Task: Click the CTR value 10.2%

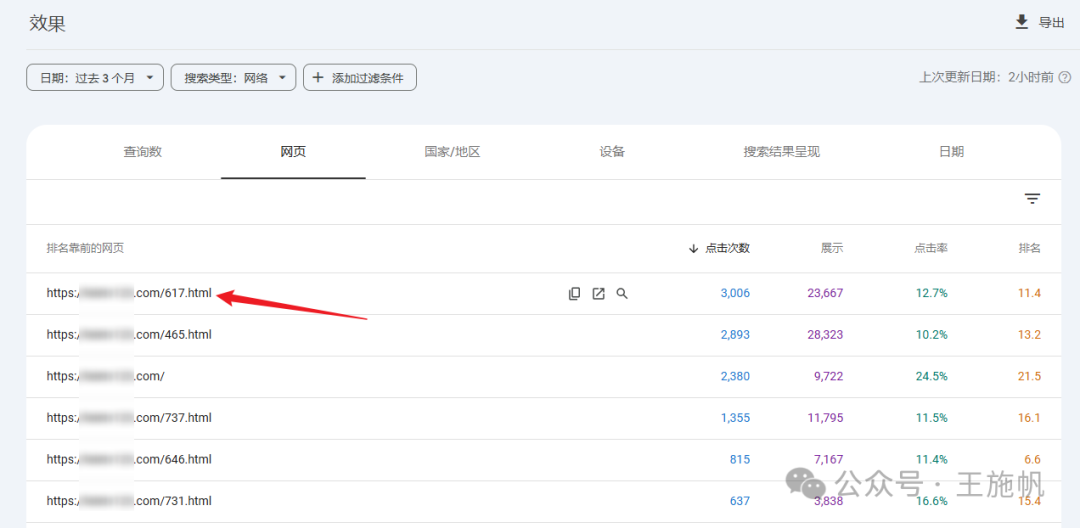Action: [x=932, y=335]
